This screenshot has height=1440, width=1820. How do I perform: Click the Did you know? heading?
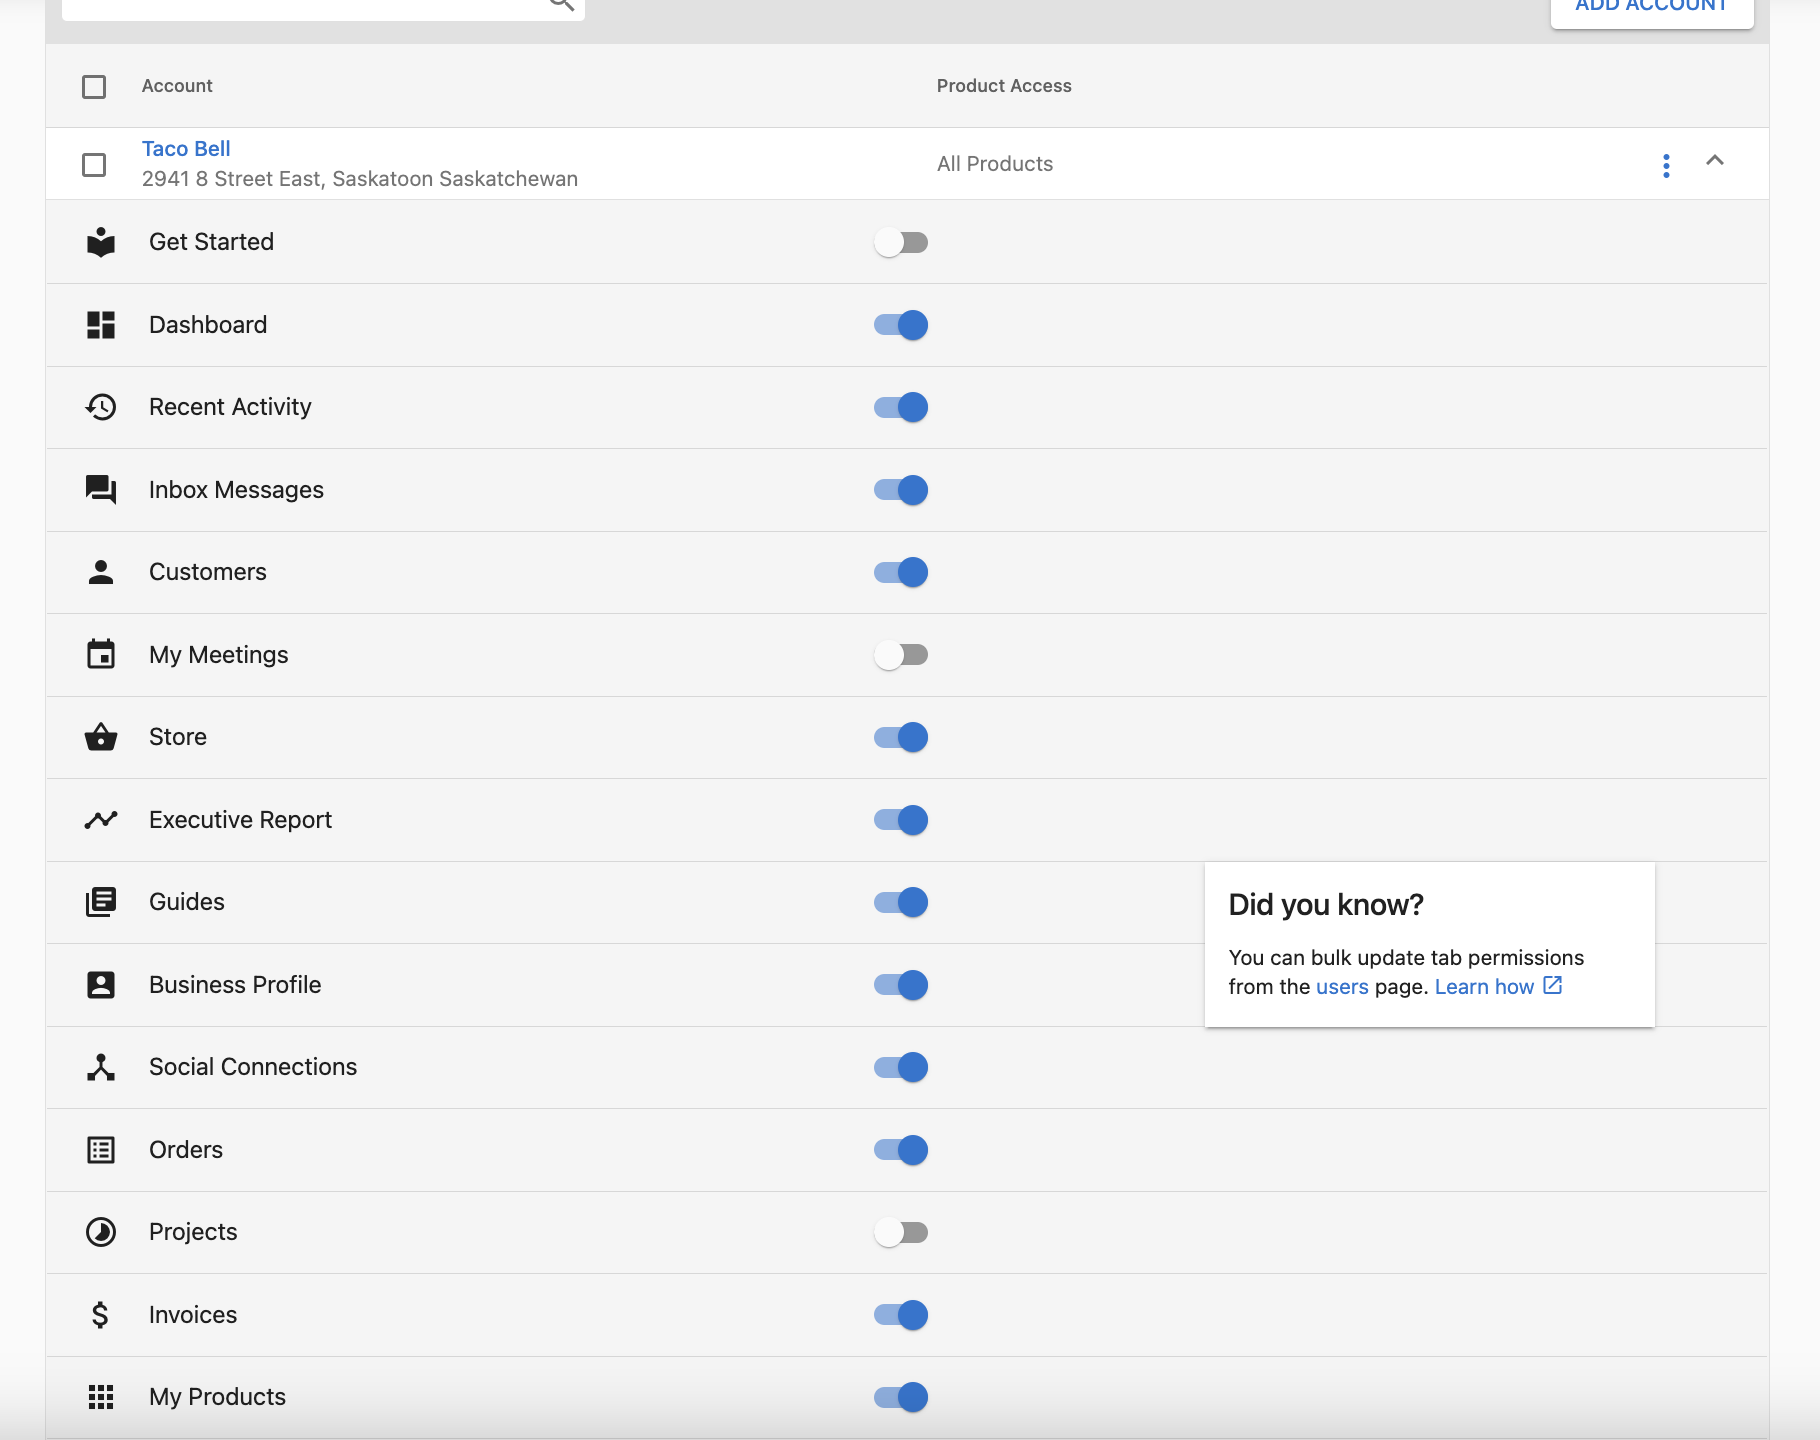(x=1326, y=905)
